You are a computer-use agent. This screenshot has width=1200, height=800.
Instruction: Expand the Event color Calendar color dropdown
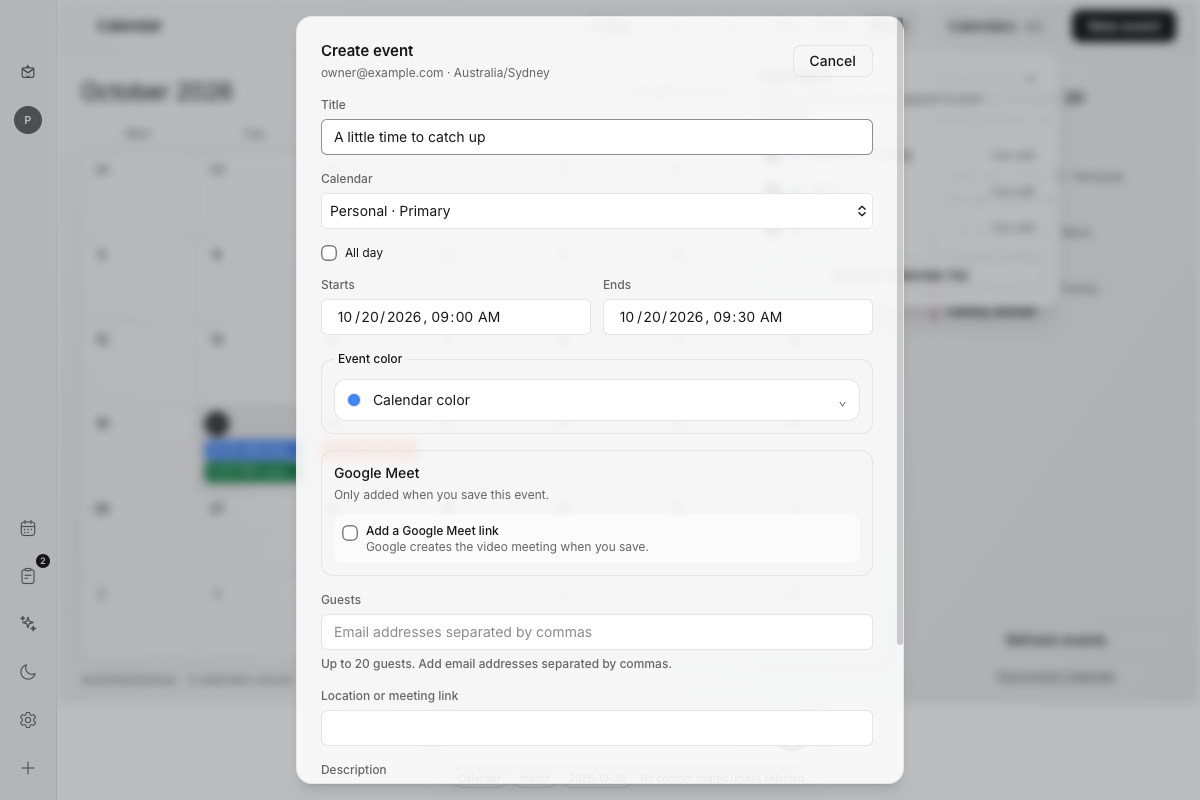pyautogui.click(x=597, y=400)
